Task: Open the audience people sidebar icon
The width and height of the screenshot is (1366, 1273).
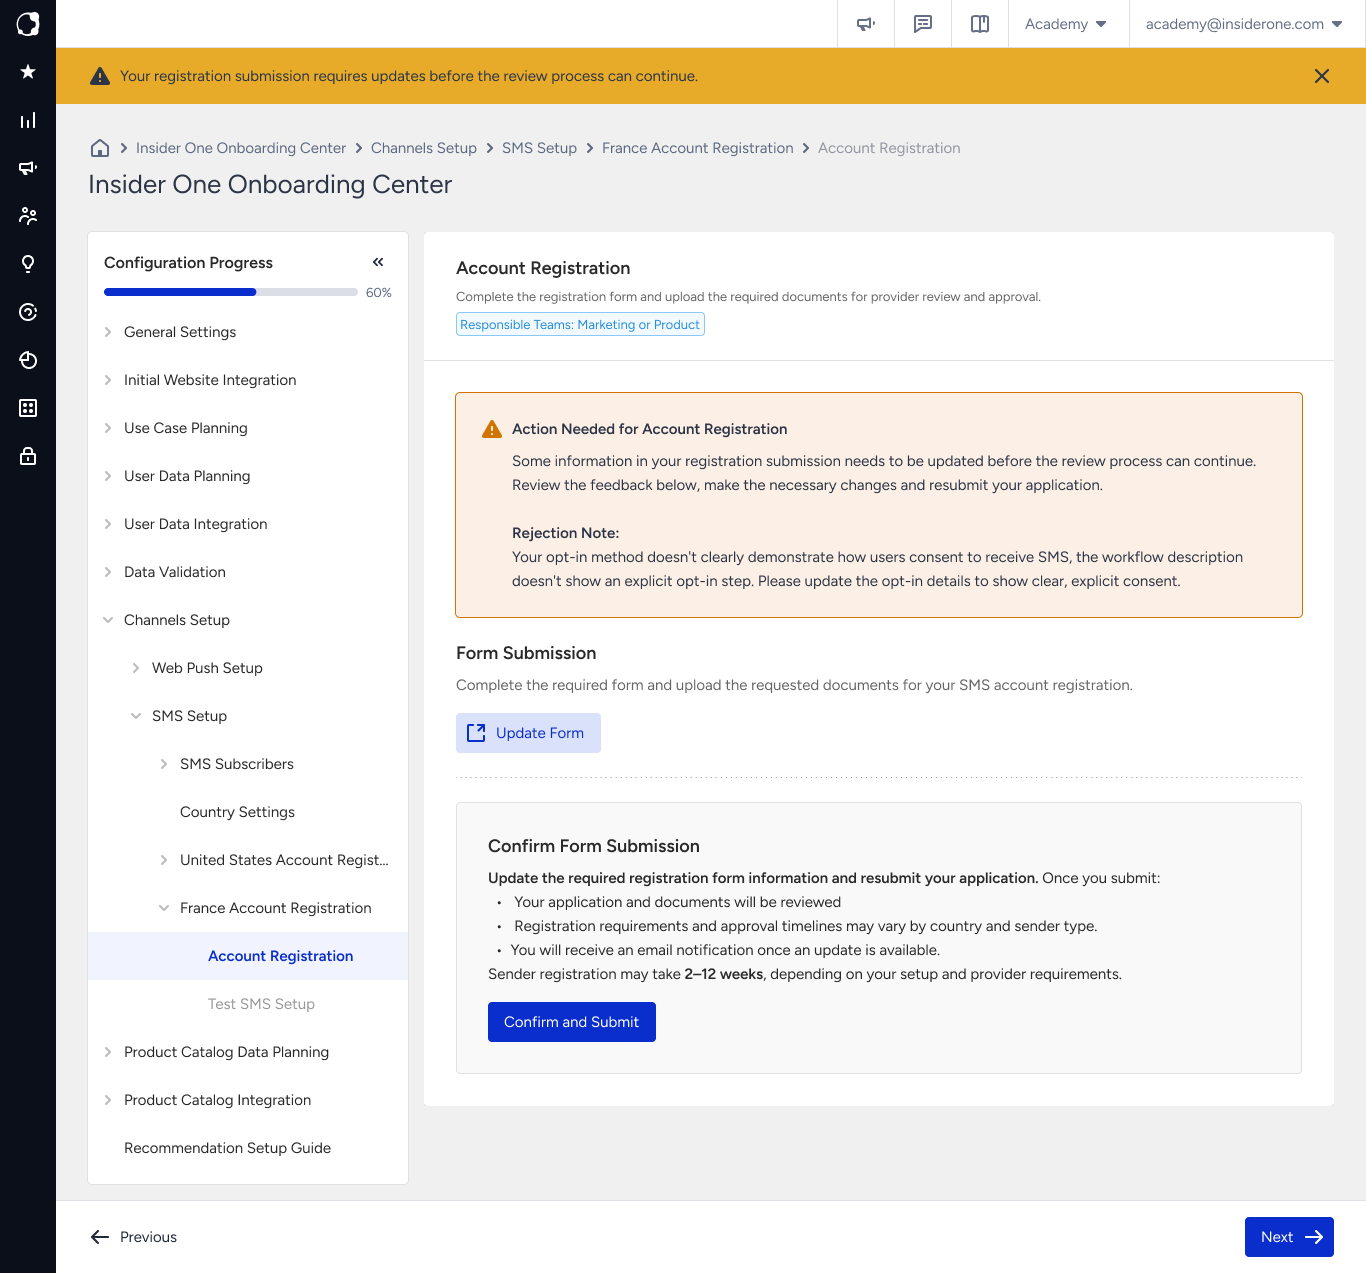Action: click(28, 216)
